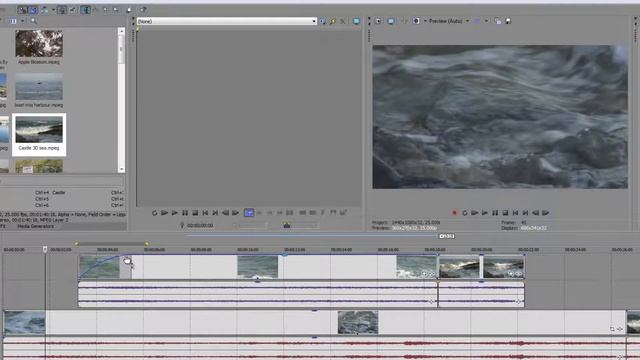The image size is (640, 360).
Task: Toggle the highlighted blue trimmer button
Action: [x=249, y=213]
